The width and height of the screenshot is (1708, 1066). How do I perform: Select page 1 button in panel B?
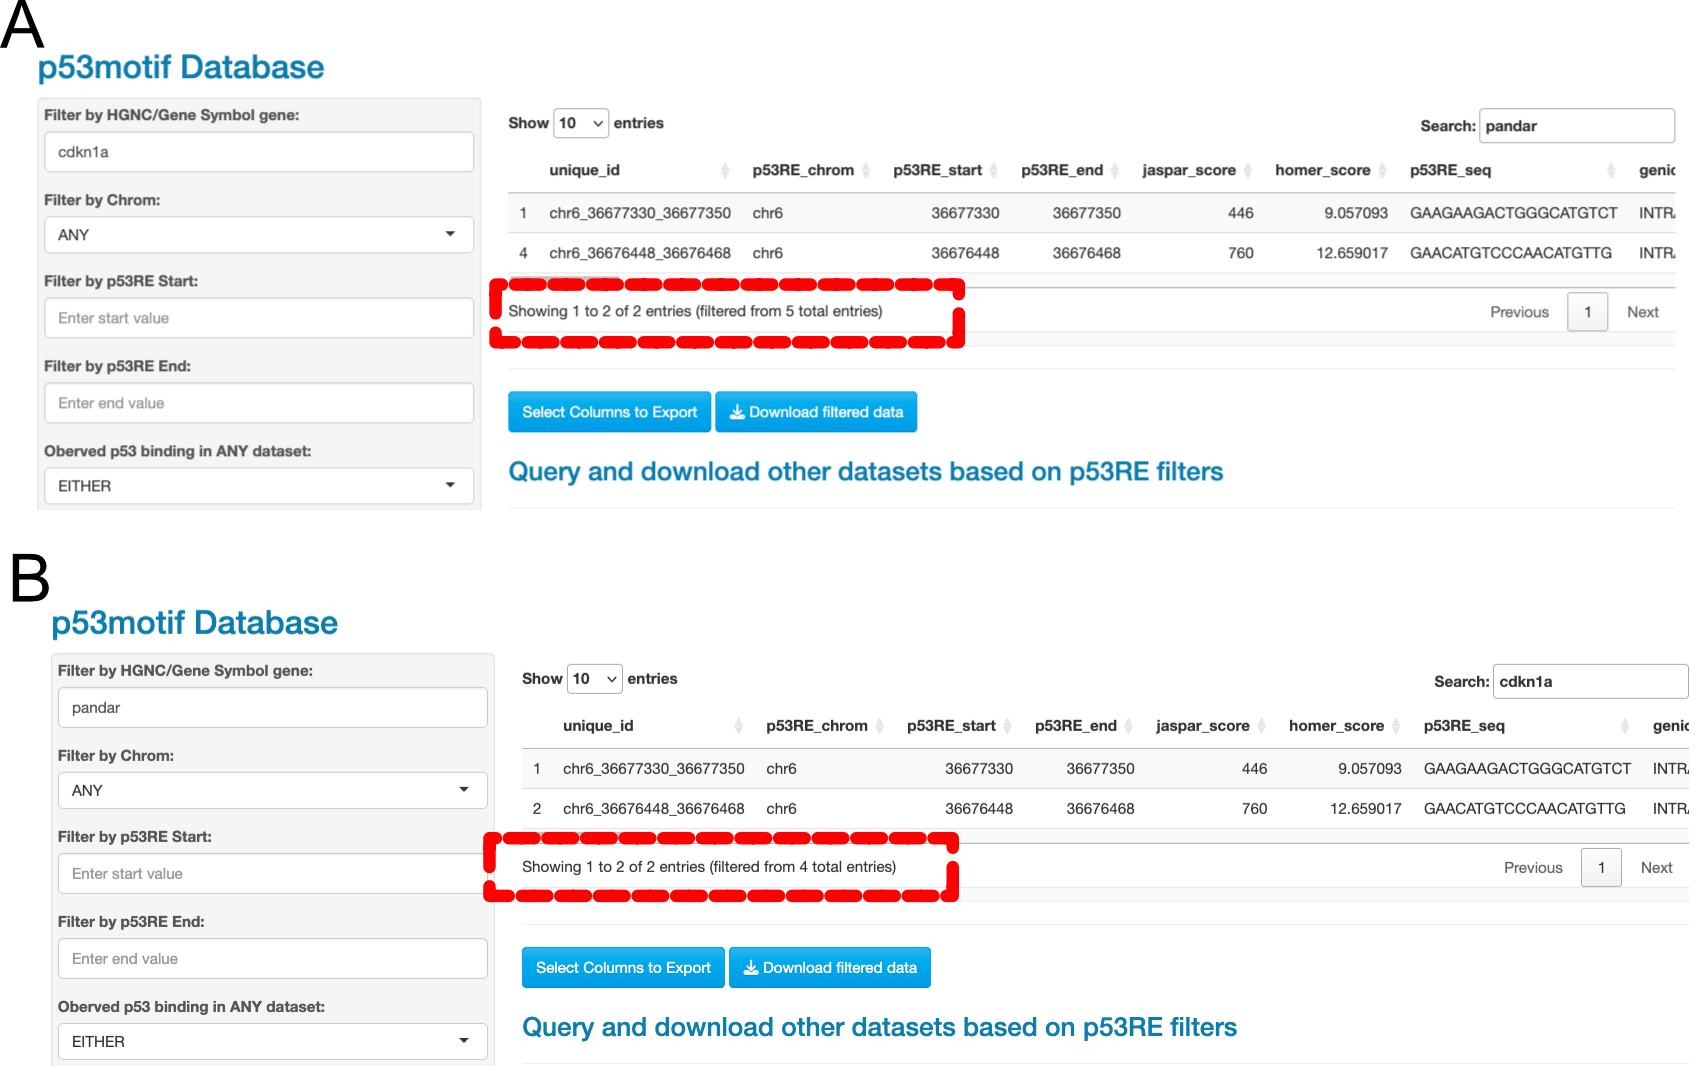pos(1601,868)
